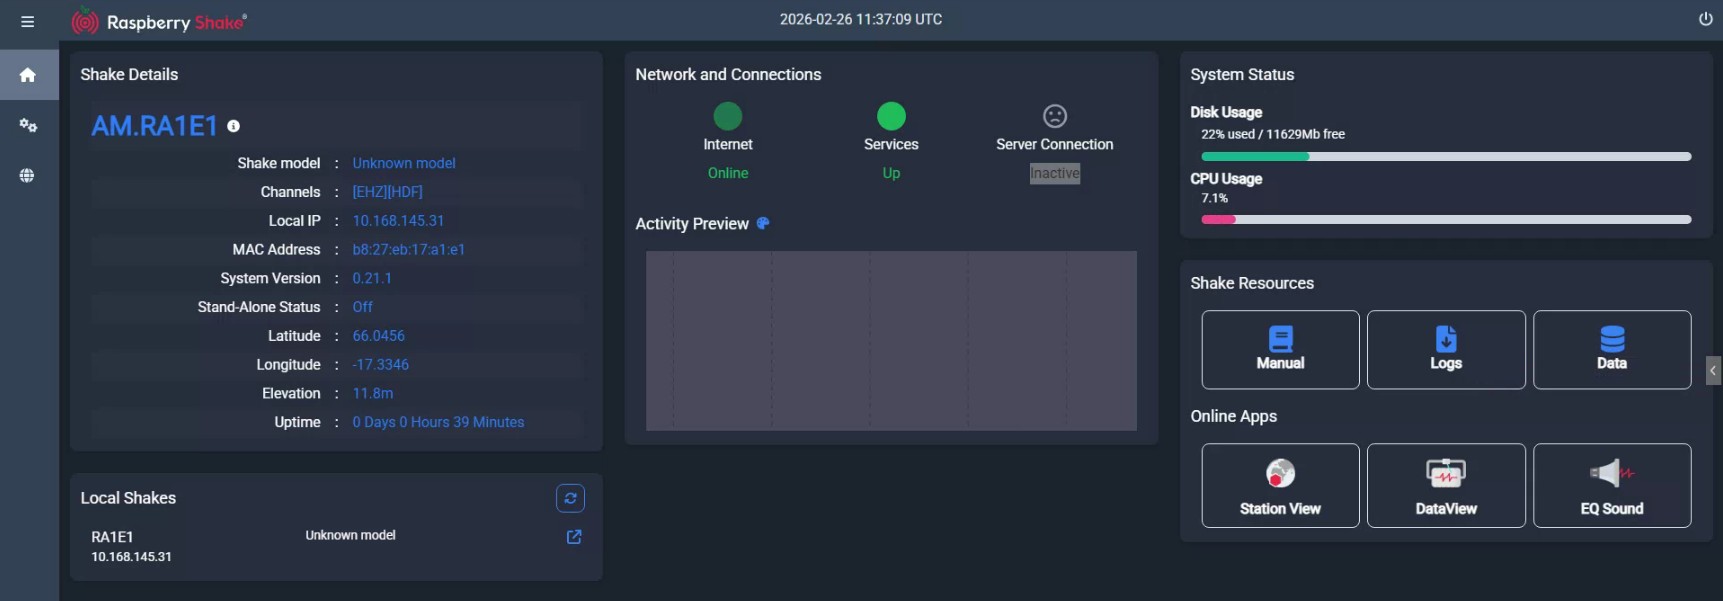Click info icon beside AM.RA1E1

click(233, 126)
